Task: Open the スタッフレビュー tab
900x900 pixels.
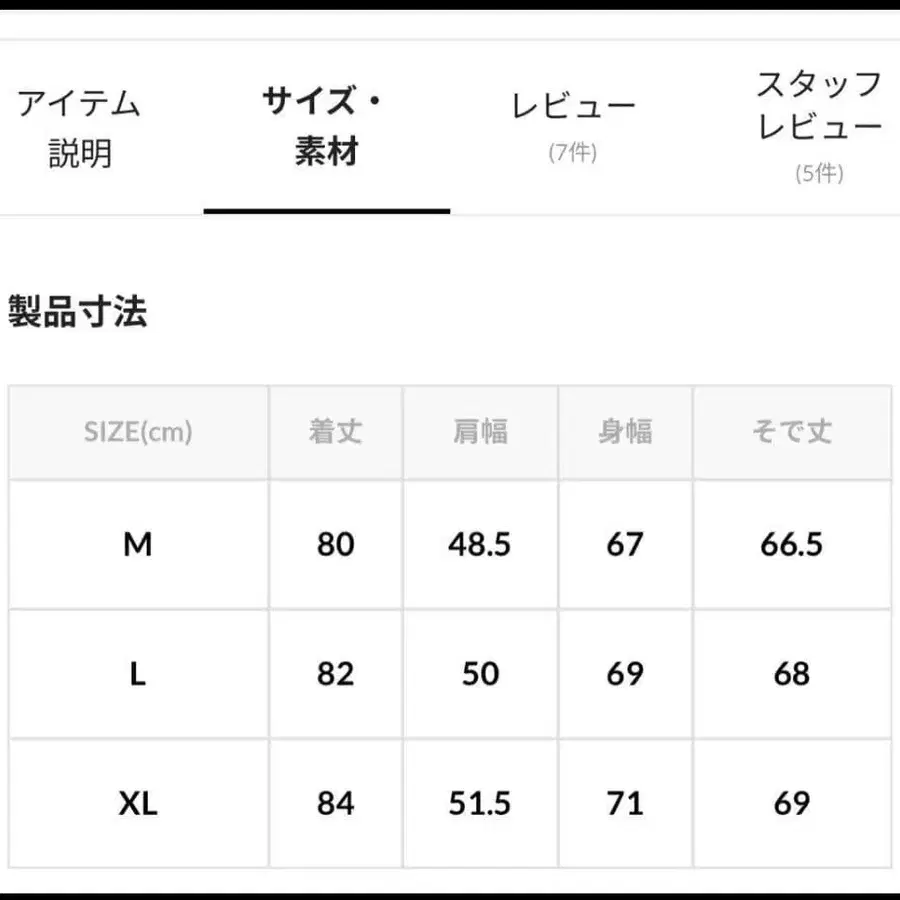Action: pyautogui.click(x=820, y=110)
